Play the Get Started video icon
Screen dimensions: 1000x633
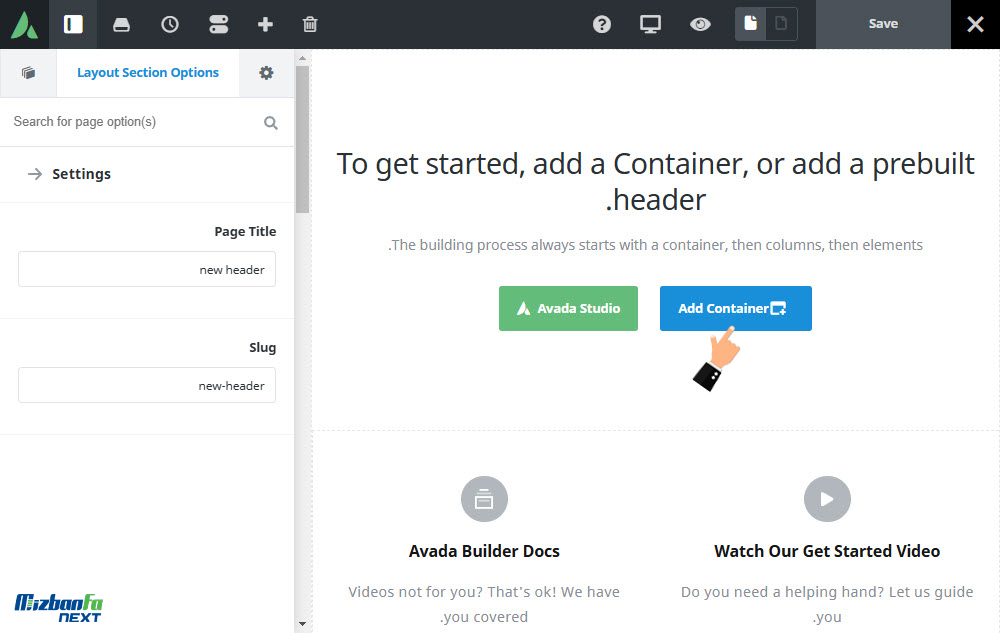click(x=827, y=499)
